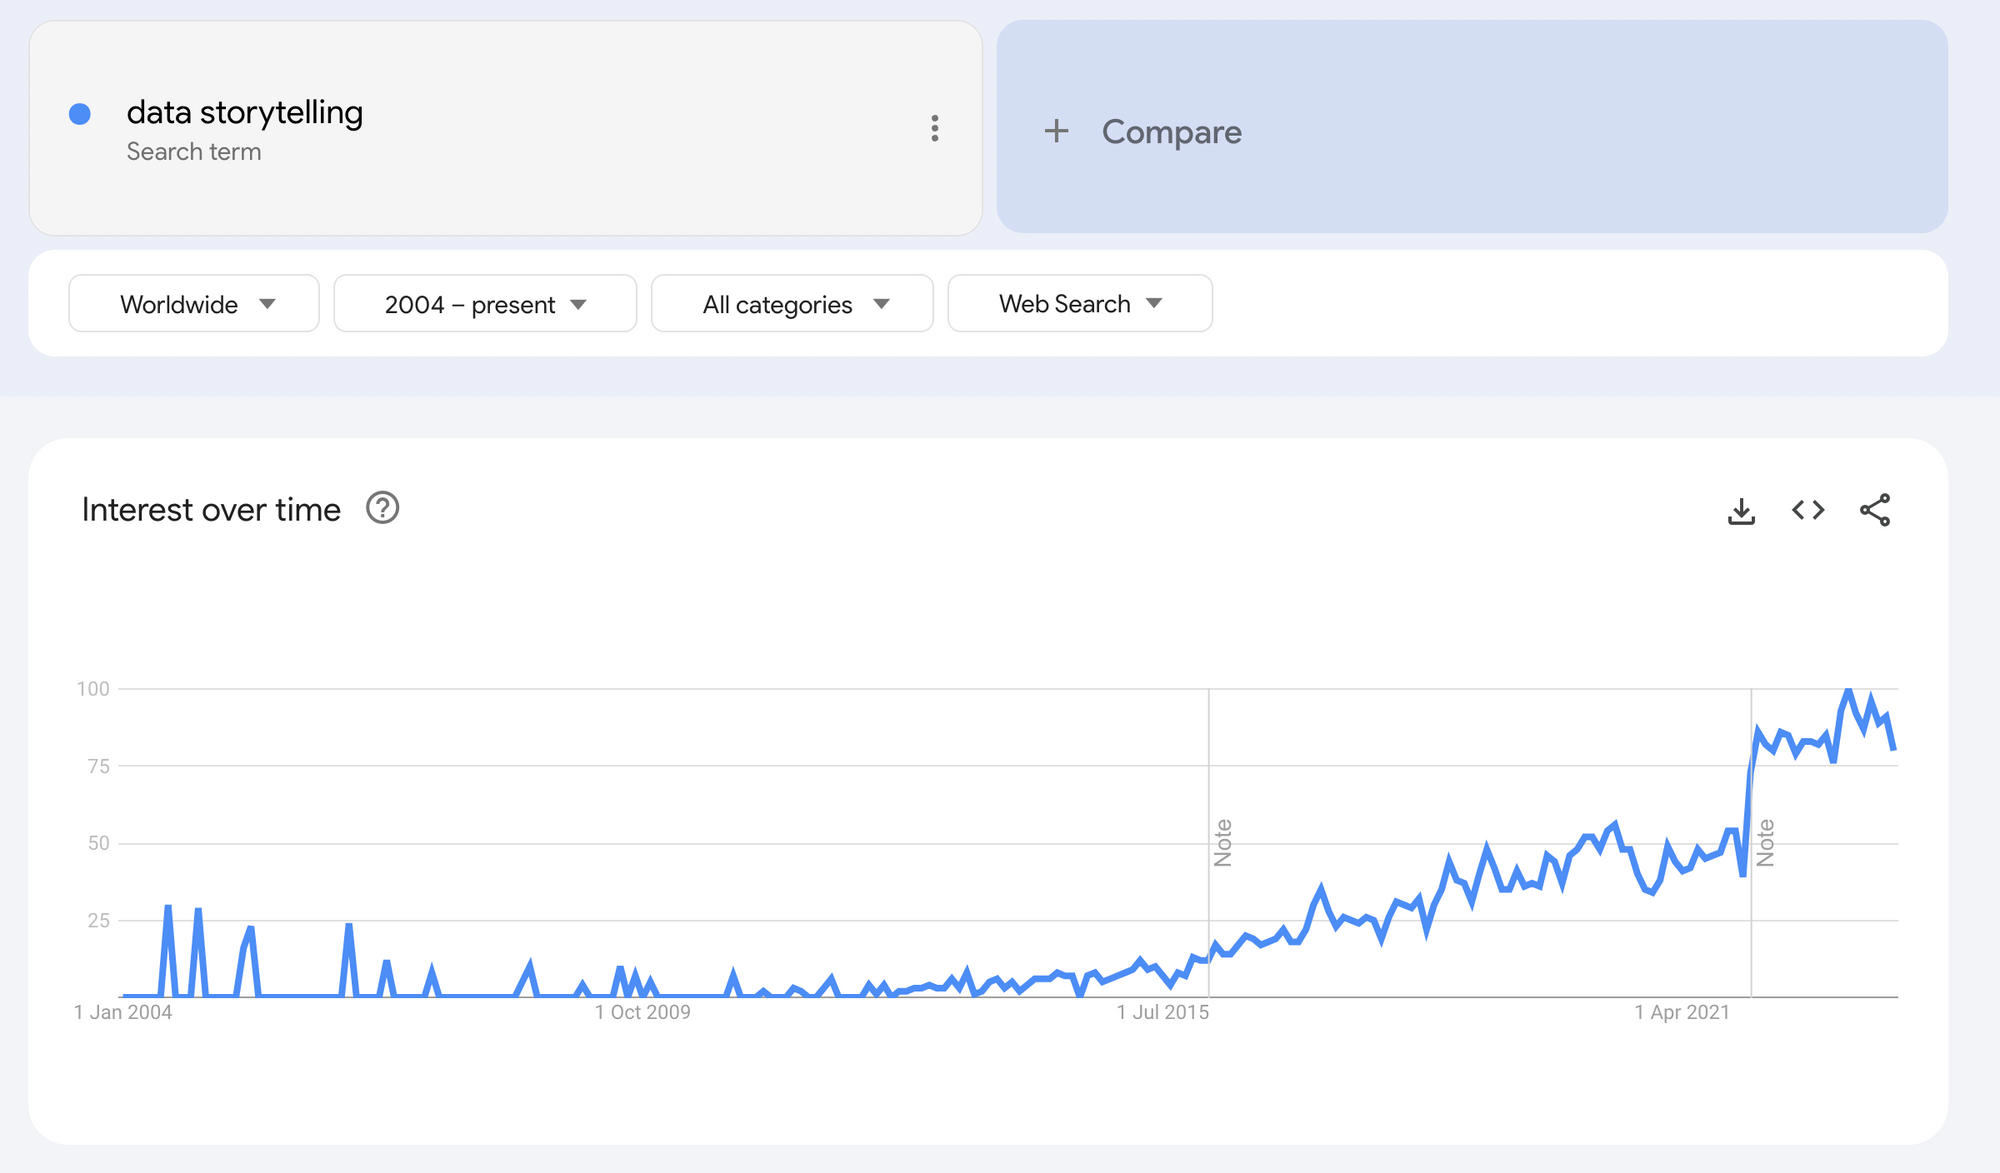
Task: Open the embed code icon
Action: click(x=1808, y=510)
